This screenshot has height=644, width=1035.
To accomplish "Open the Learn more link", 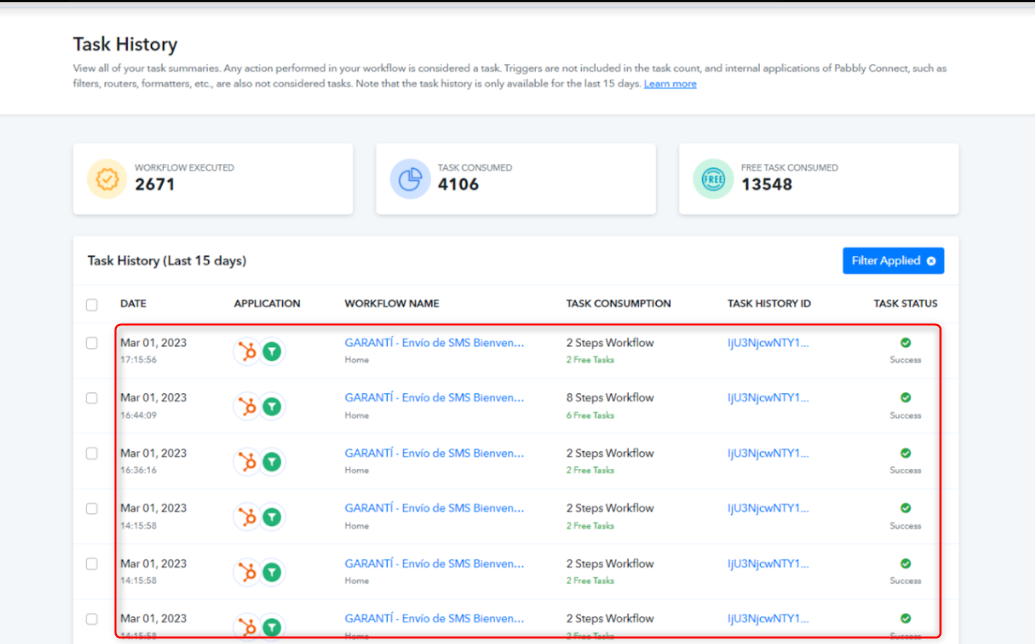I will click(x=670, y=84).
